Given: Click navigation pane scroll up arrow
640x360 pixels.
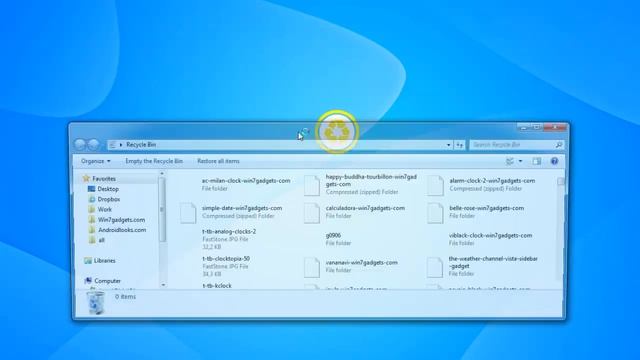Looking at the screenshot, I should coord(162,174).
